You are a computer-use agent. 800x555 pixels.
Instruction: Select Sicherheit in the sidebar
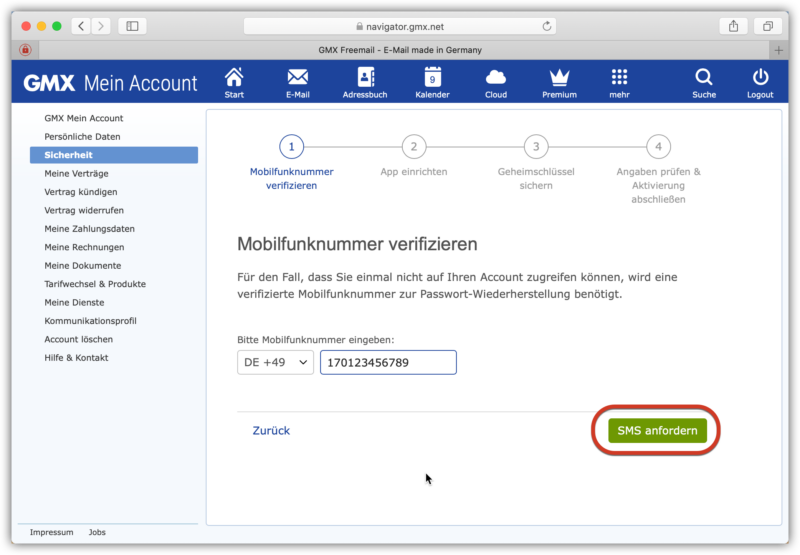[x=114, y=155]
